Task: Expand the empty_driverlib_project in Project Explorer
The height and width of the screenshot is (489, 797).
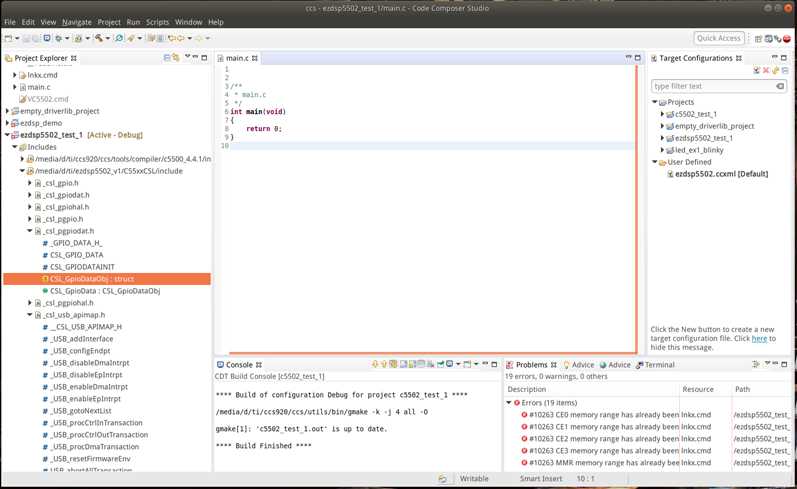Action: [7, 111]
